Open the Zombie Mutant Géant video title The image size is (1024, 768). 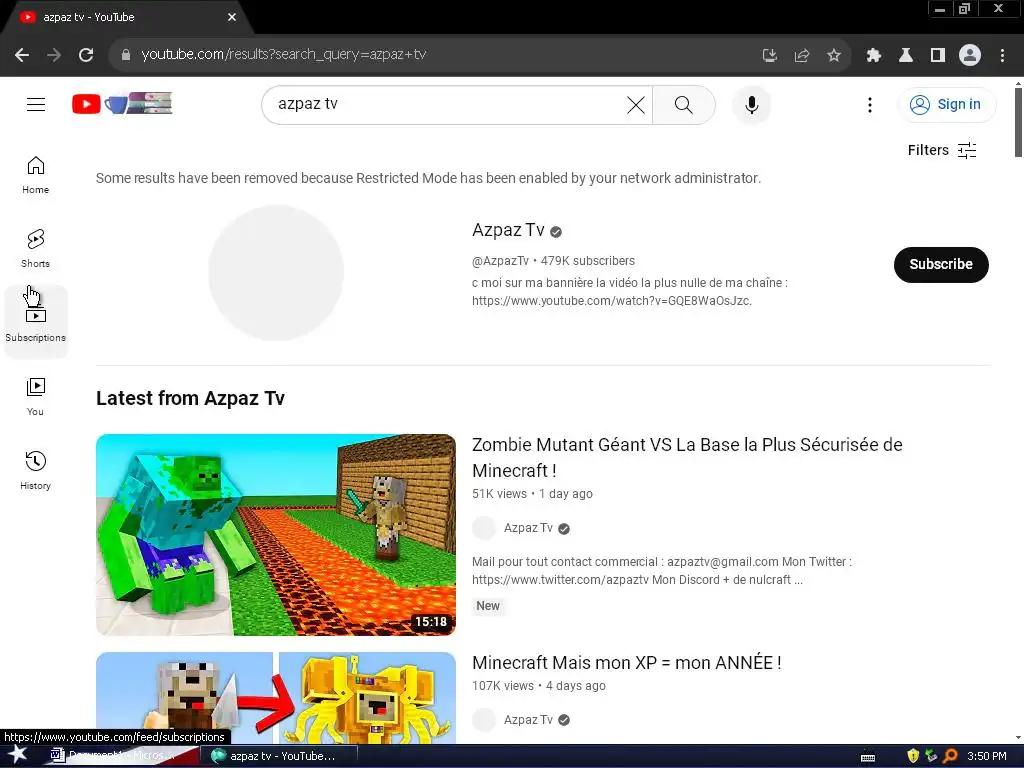(x=687, y=457)
